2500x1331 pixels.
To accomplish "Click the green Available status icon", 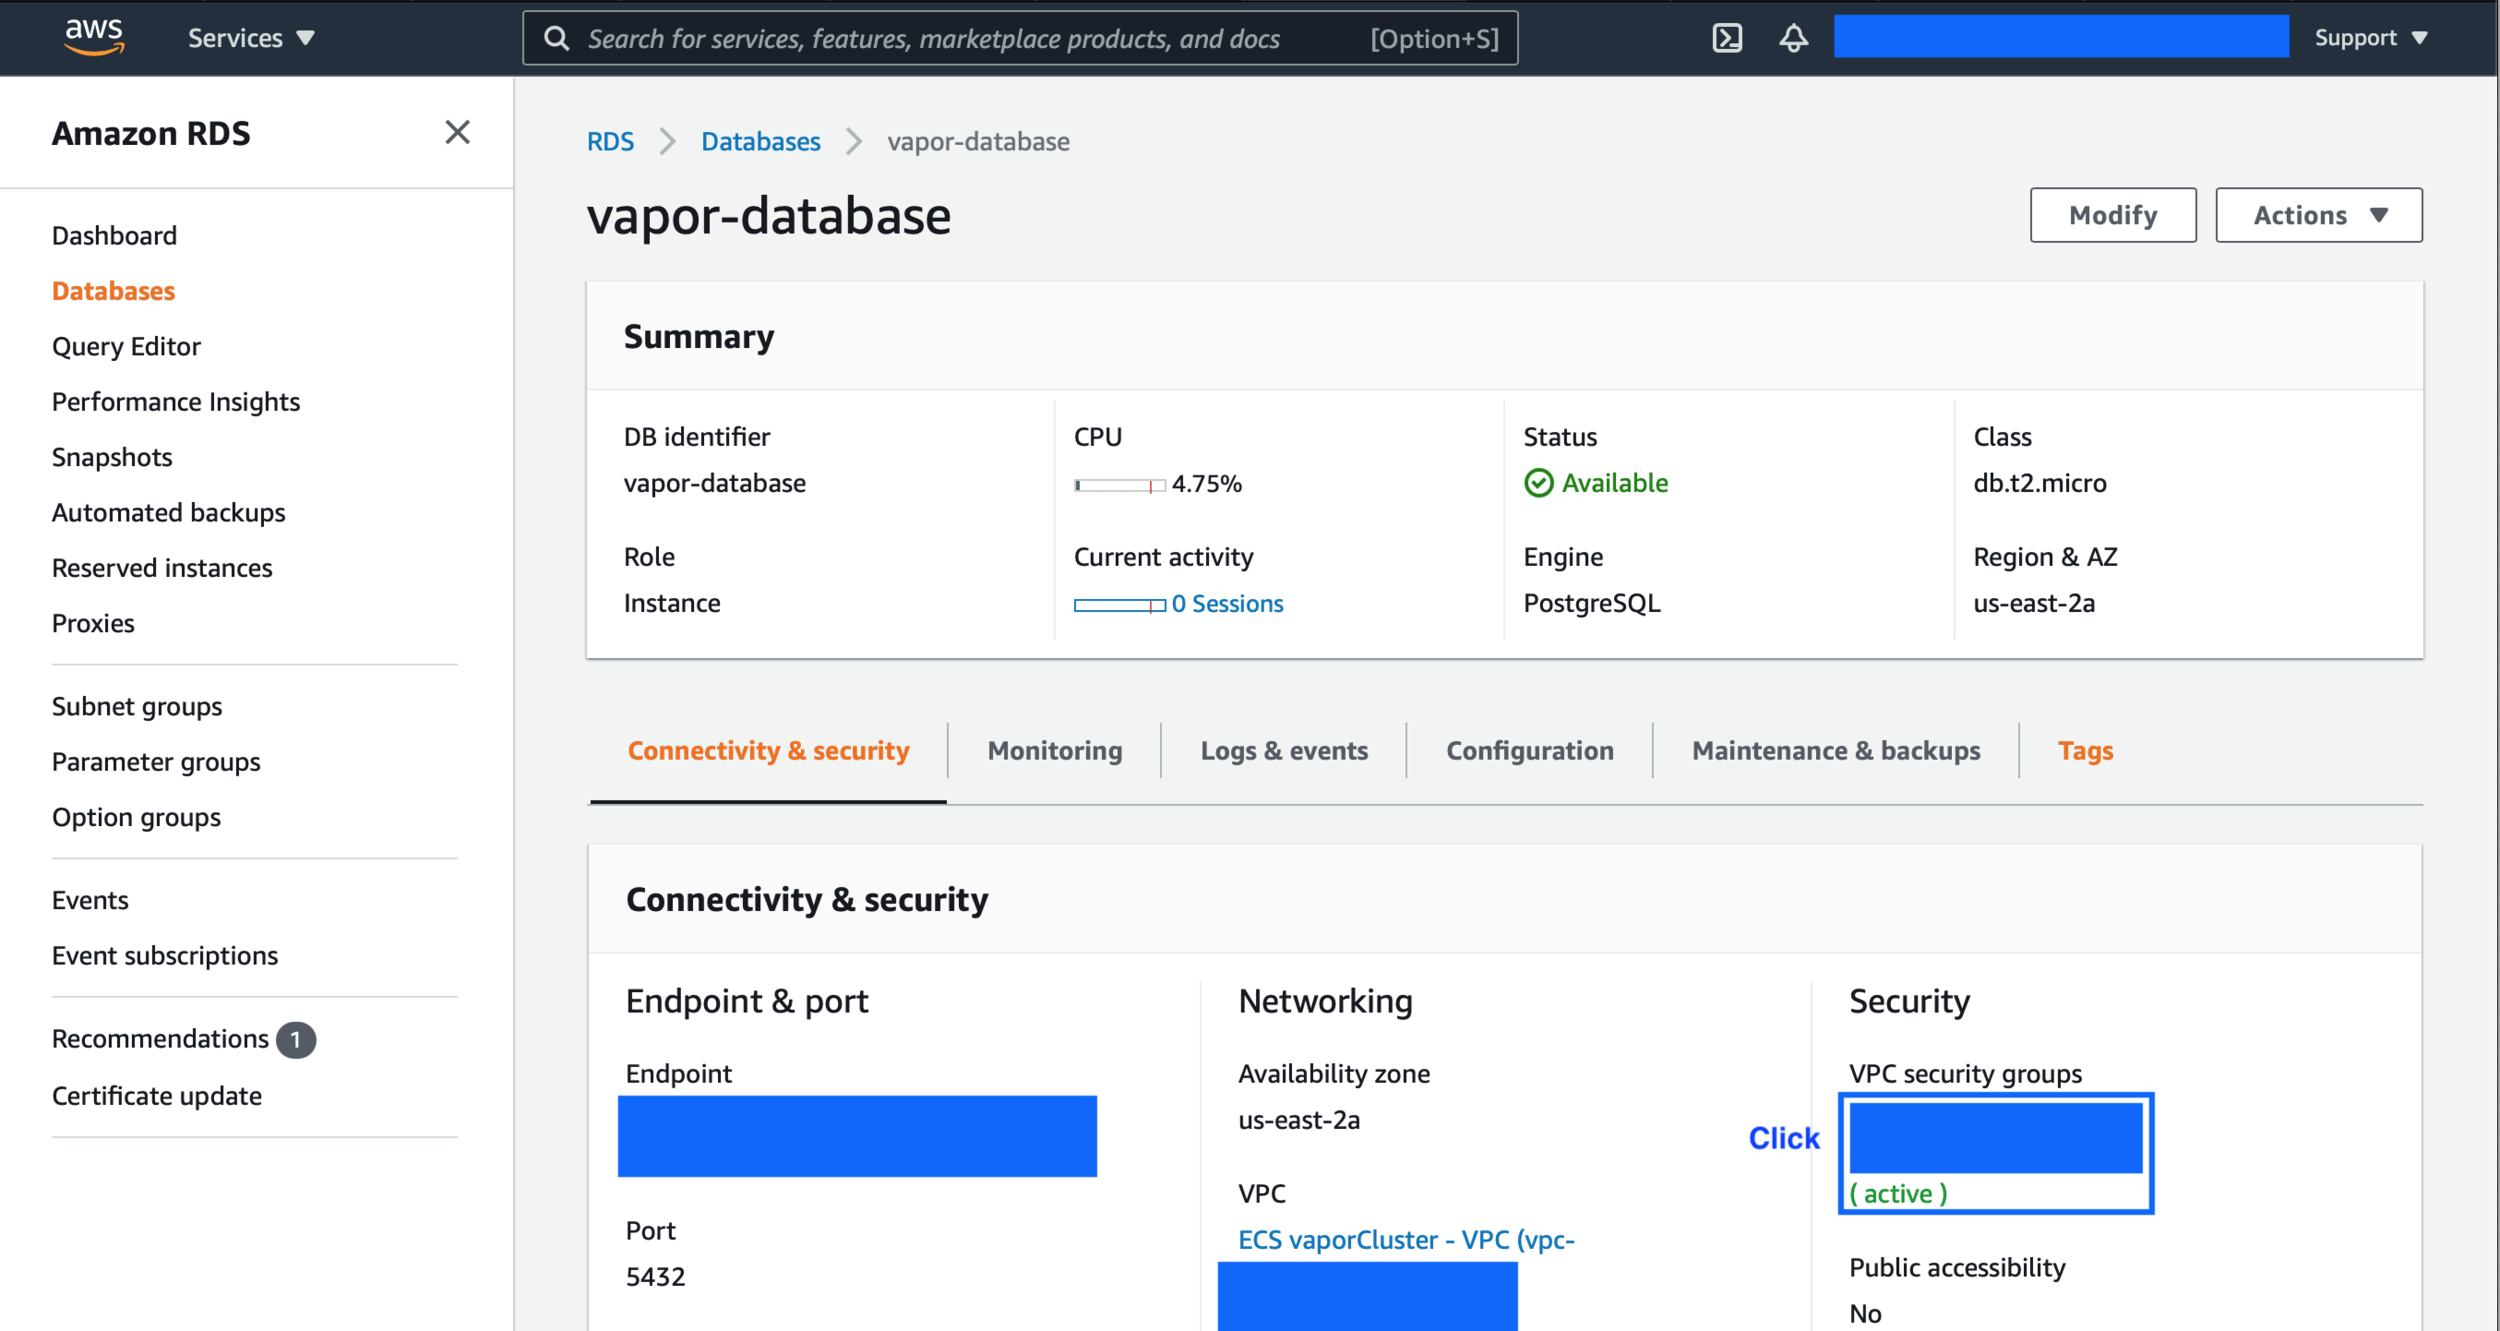I will point(1538,483).
